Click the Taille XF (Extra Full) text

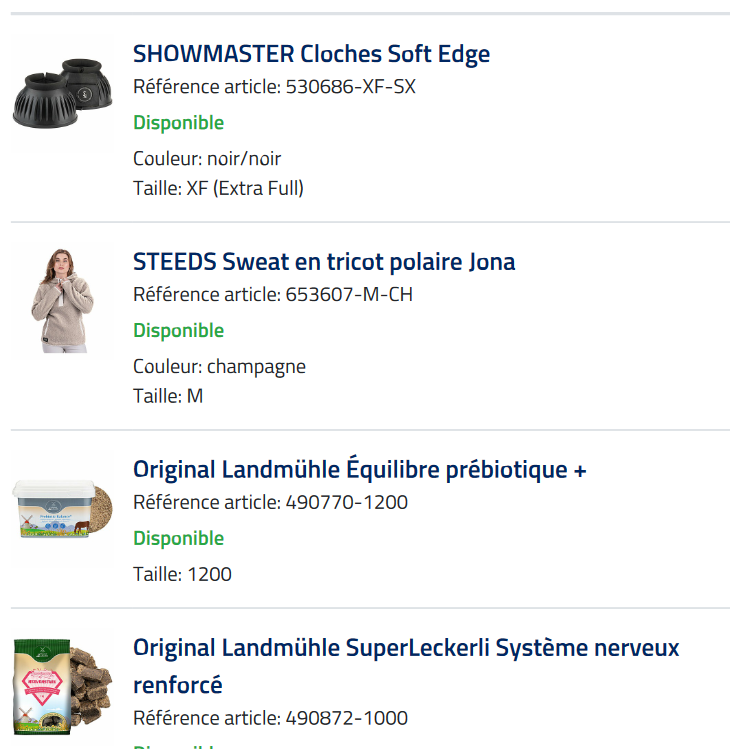[x=218, y=188]
